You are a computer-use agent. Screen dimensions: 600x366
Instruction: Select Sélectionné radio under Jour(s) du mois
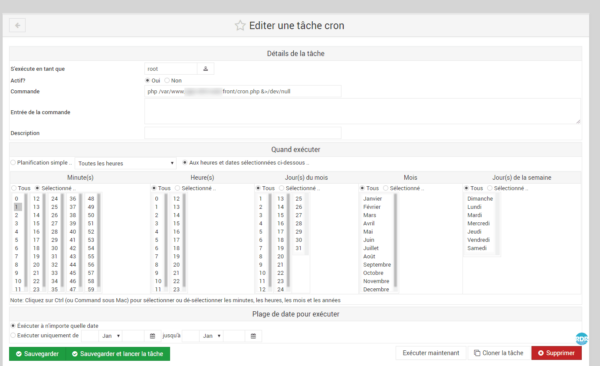coord(282,188)
